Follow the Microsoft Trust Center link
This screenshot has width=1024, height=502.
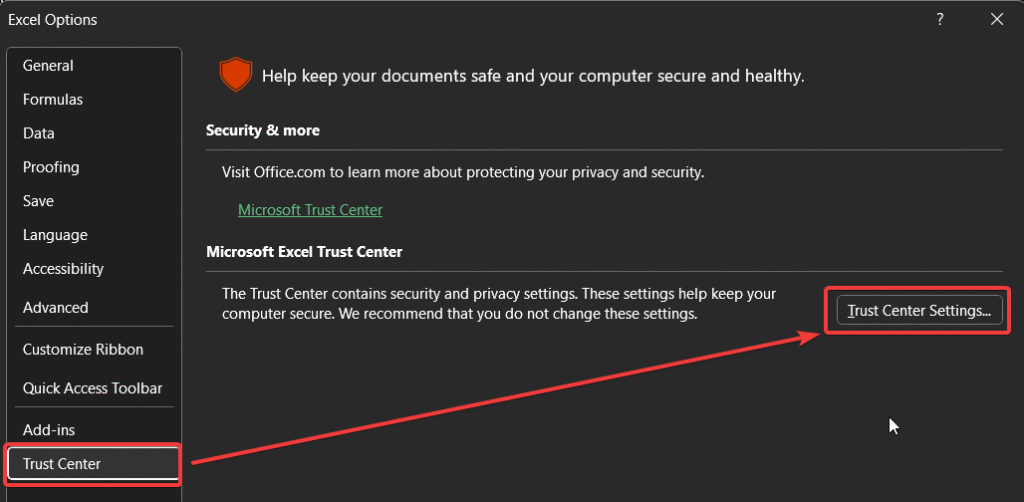(310, 210)
